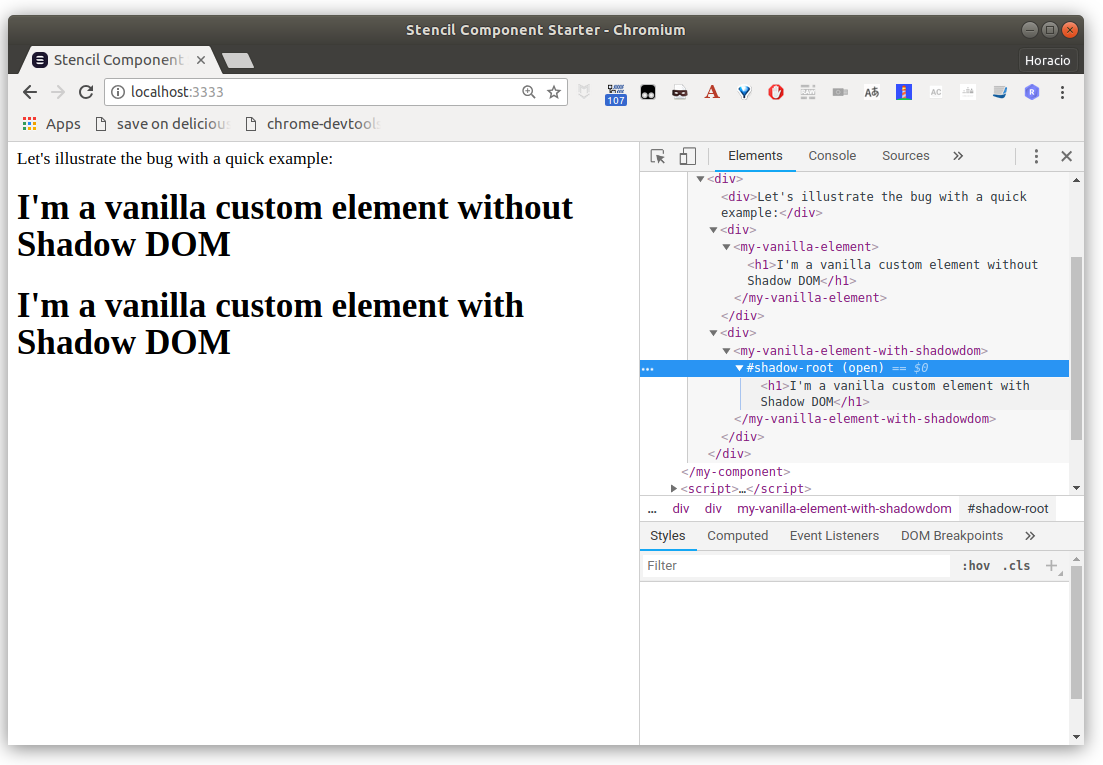Toggle the device toolbar in DevTools

tap(687, 156)
